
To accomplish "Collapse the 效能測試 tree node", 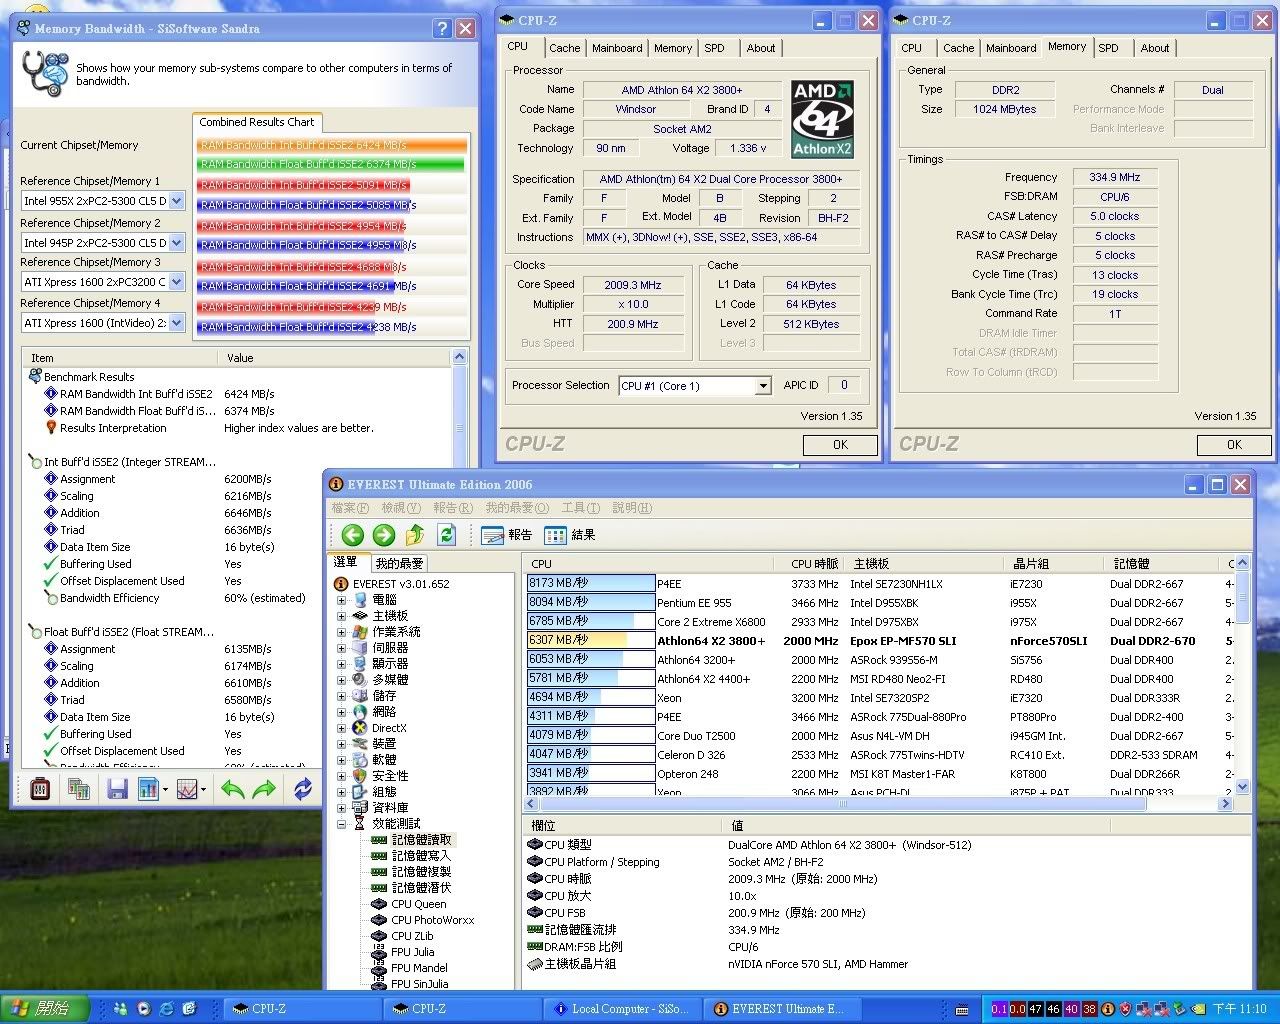I will coord(341,824).
